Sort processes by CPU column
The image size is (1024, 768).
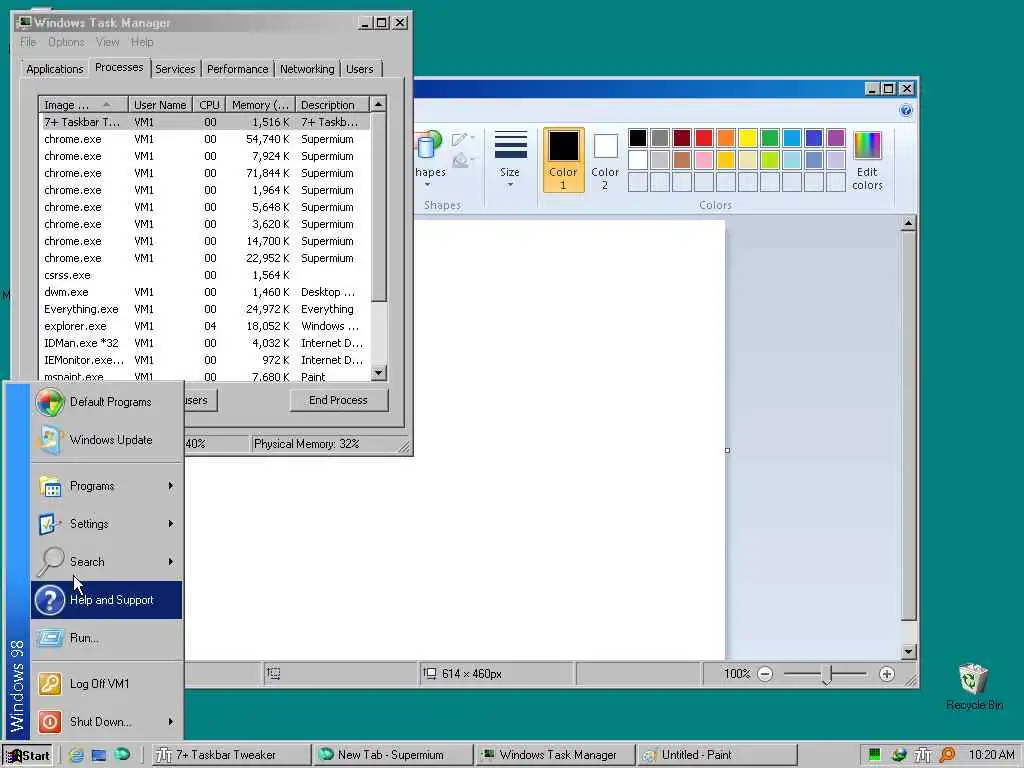click(x=210, y=105)
